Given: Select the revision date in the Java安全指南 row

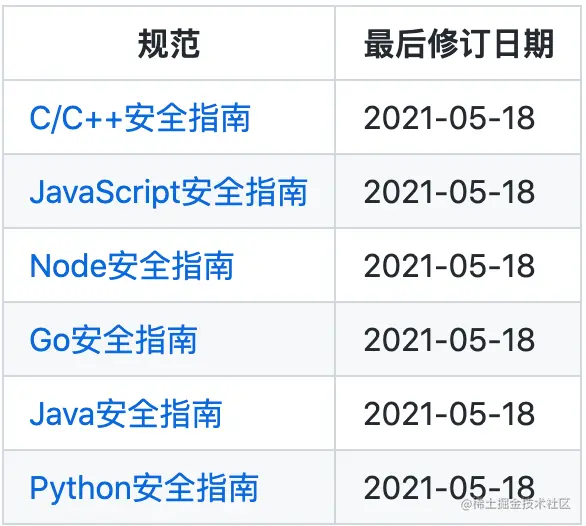Looking at the screenshot, I should tap(449, 413).
